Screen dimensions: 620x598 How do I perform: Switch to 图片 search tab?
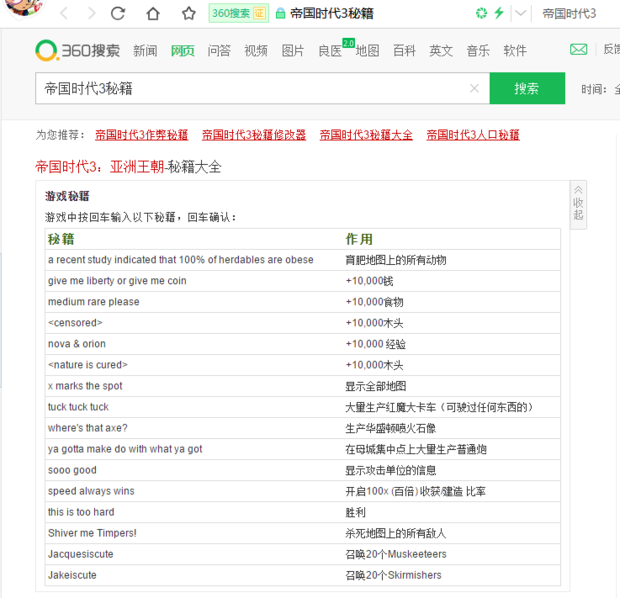(x=293, y=51)
